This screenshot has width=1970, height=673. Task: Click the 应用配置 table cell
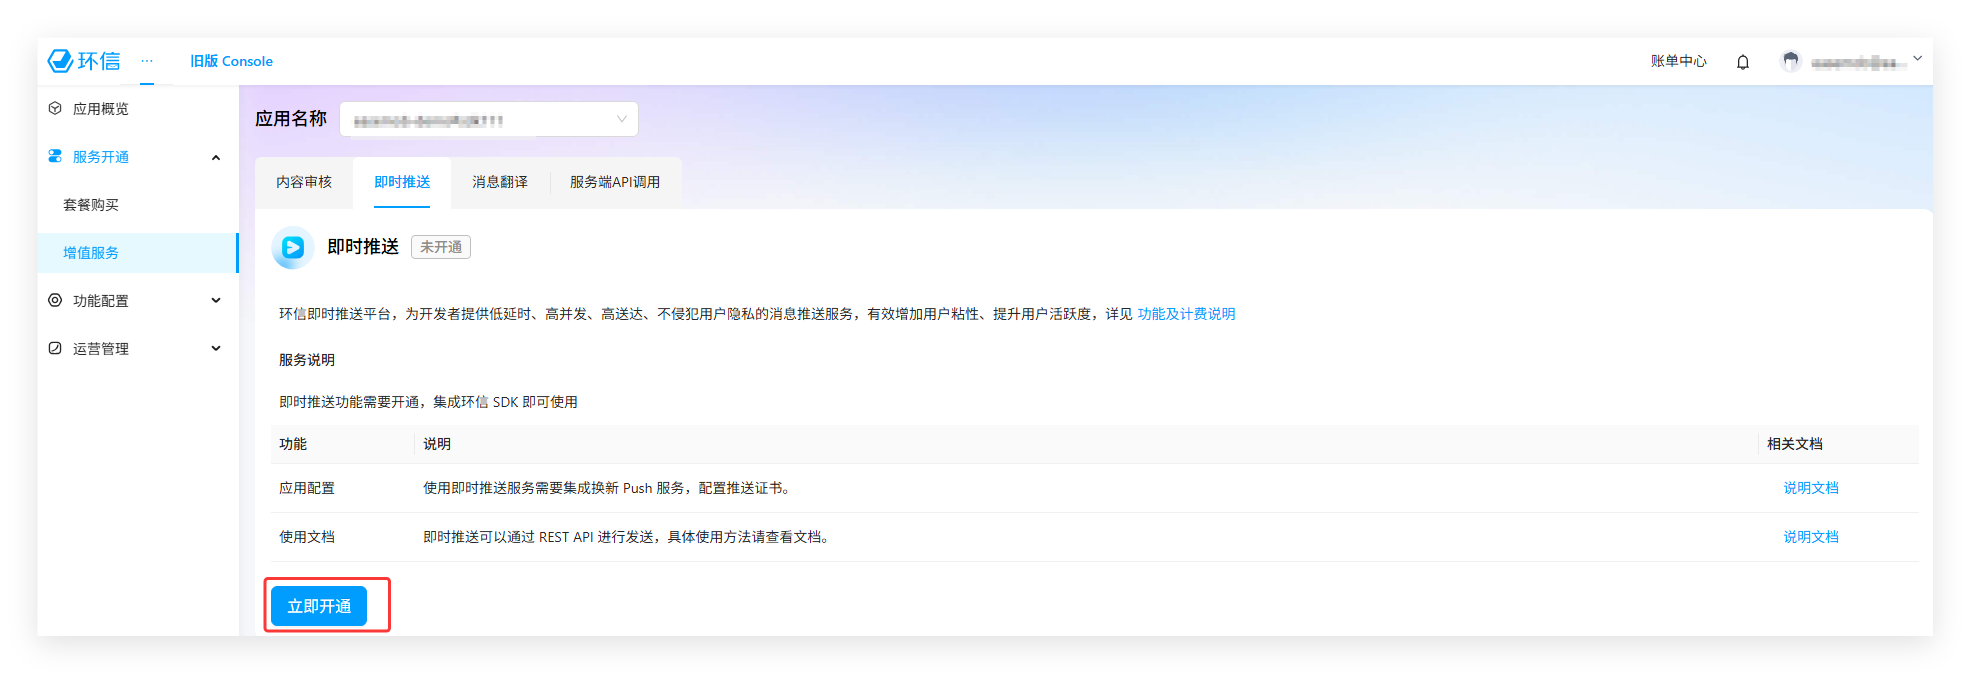307,488
